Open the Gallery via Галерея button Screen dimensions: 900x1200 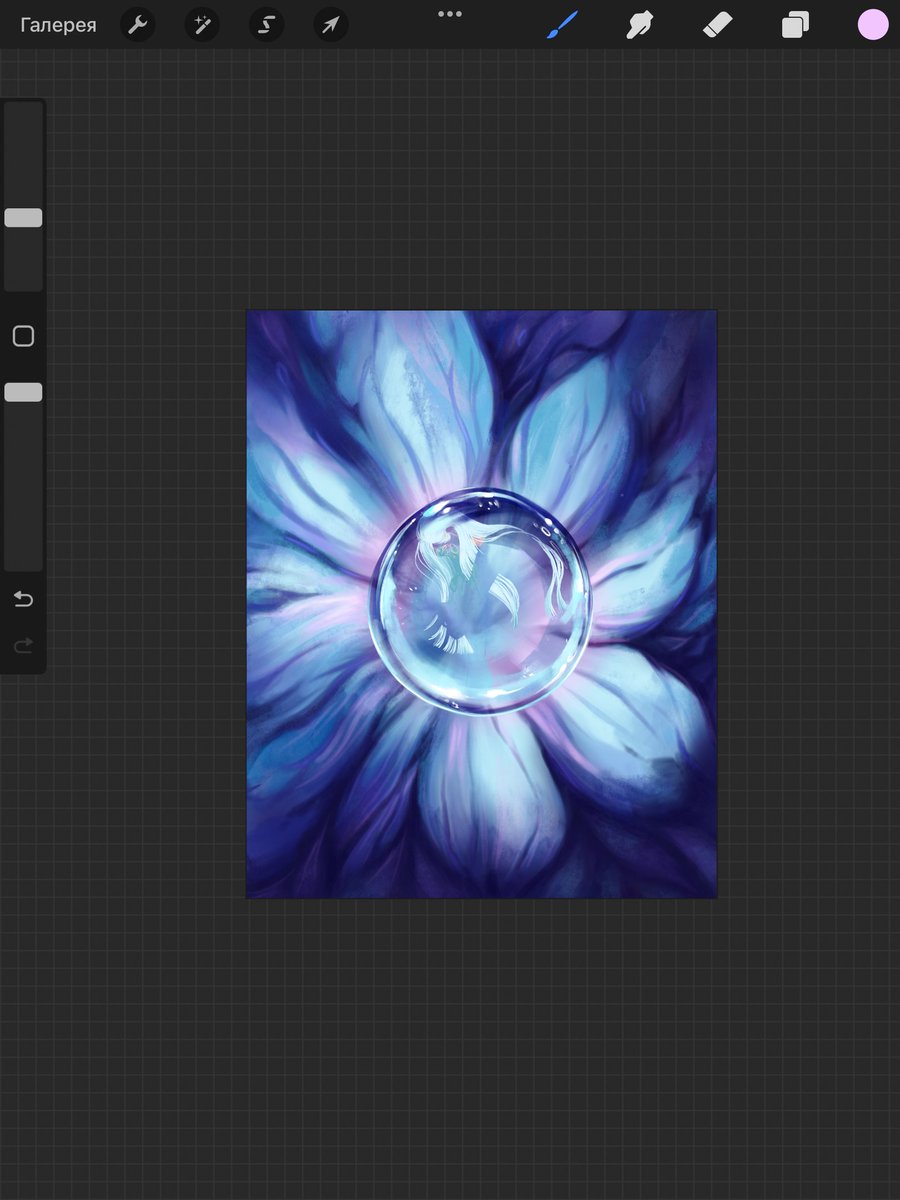58,25
